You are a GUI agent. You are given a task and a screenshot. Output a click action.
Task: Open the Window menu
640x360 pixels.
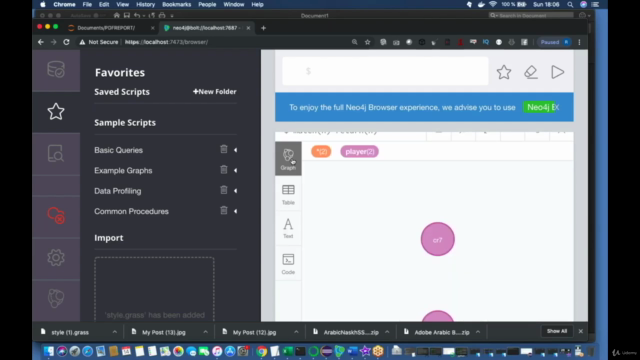click(x=233, y=4)
